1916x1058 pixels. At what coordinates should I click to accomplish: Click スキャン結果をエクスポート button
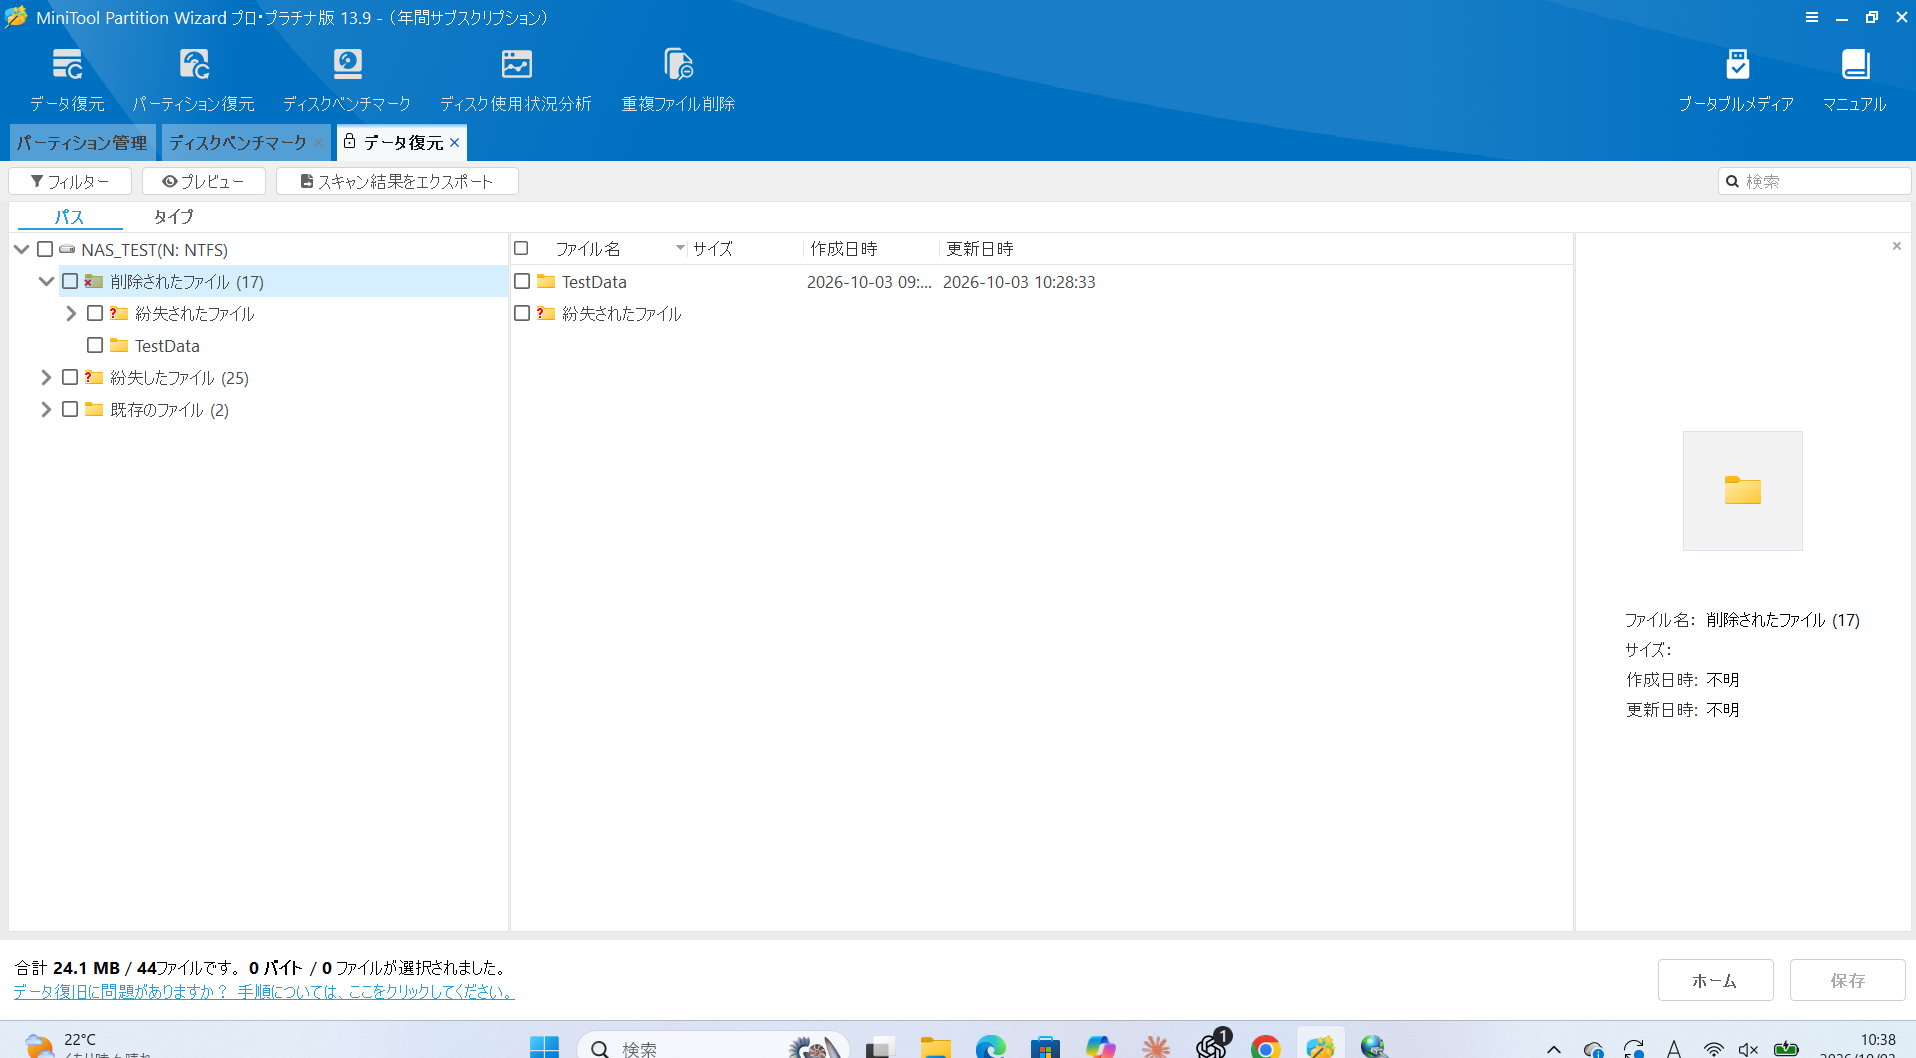click(397, 181)
